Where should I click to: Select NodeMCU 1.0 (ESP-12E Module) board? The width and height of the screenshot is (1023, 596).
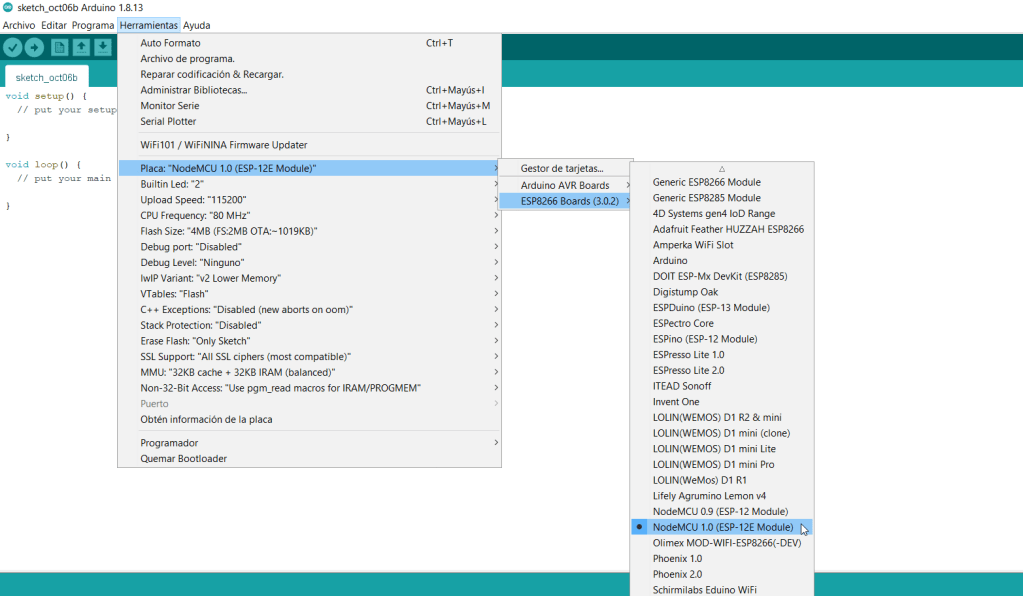tap(722, 527)
